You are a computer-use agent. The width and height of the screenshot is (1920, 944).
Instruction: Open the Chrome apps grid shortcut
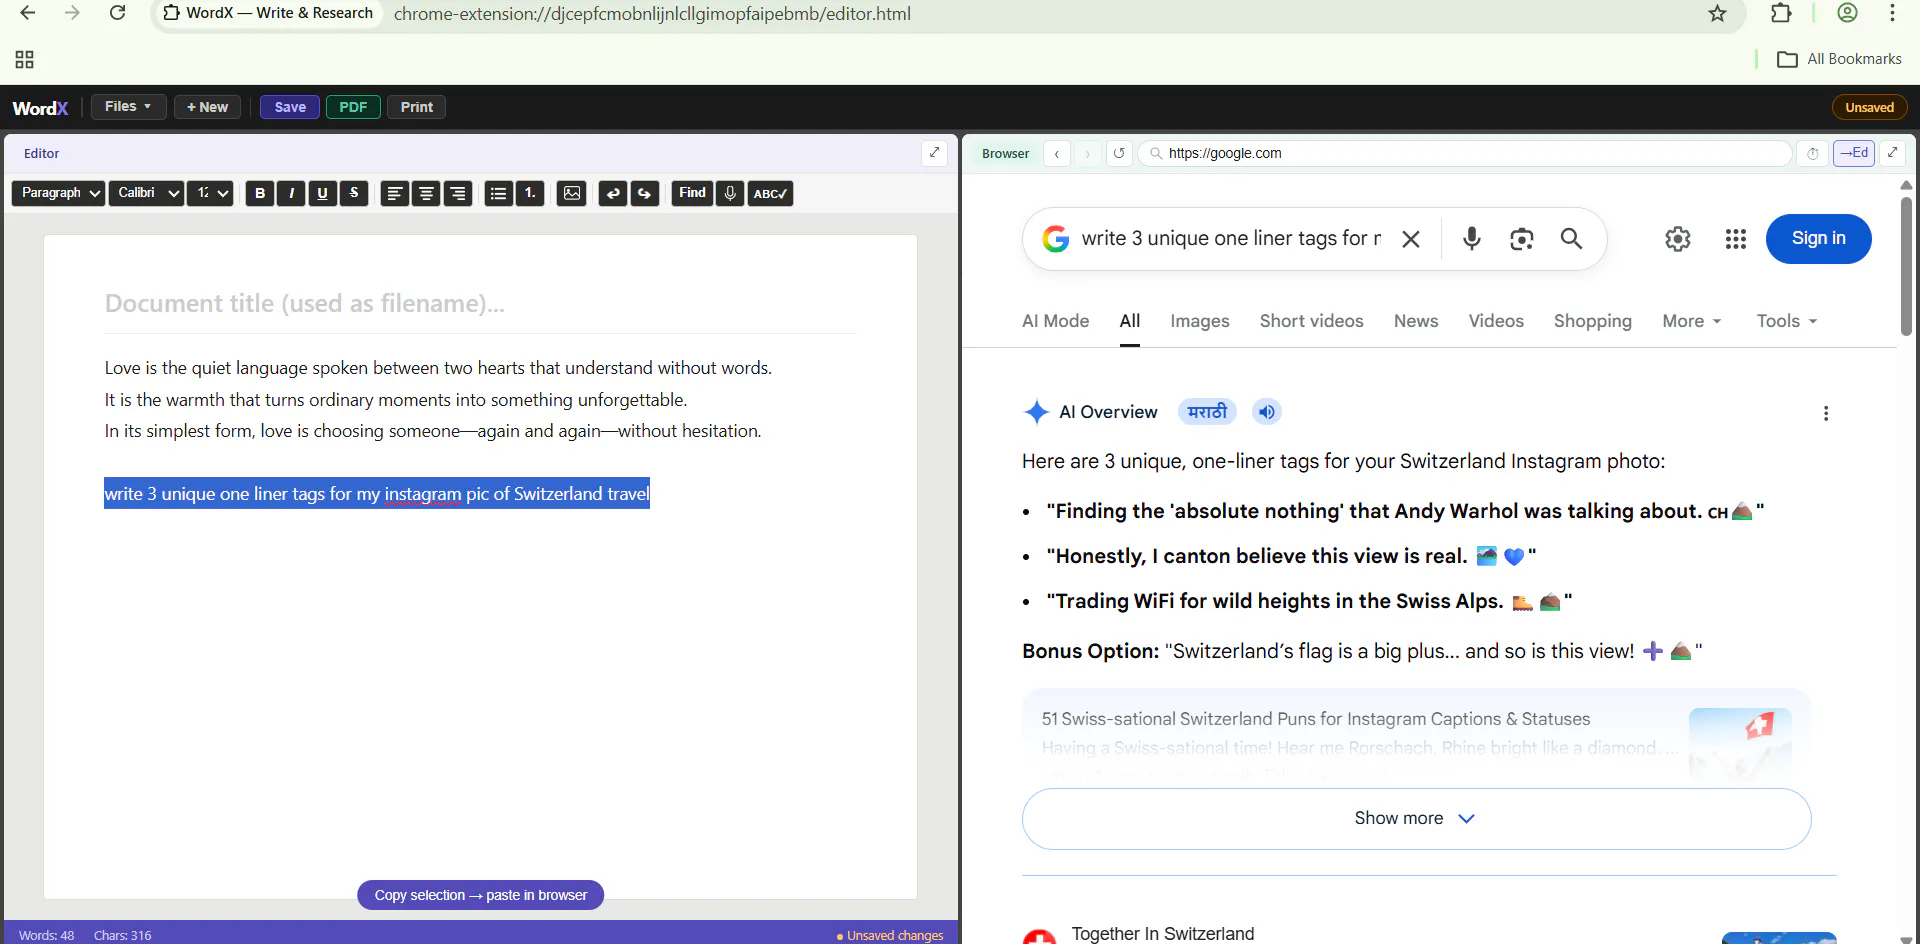tap(25, 60)
